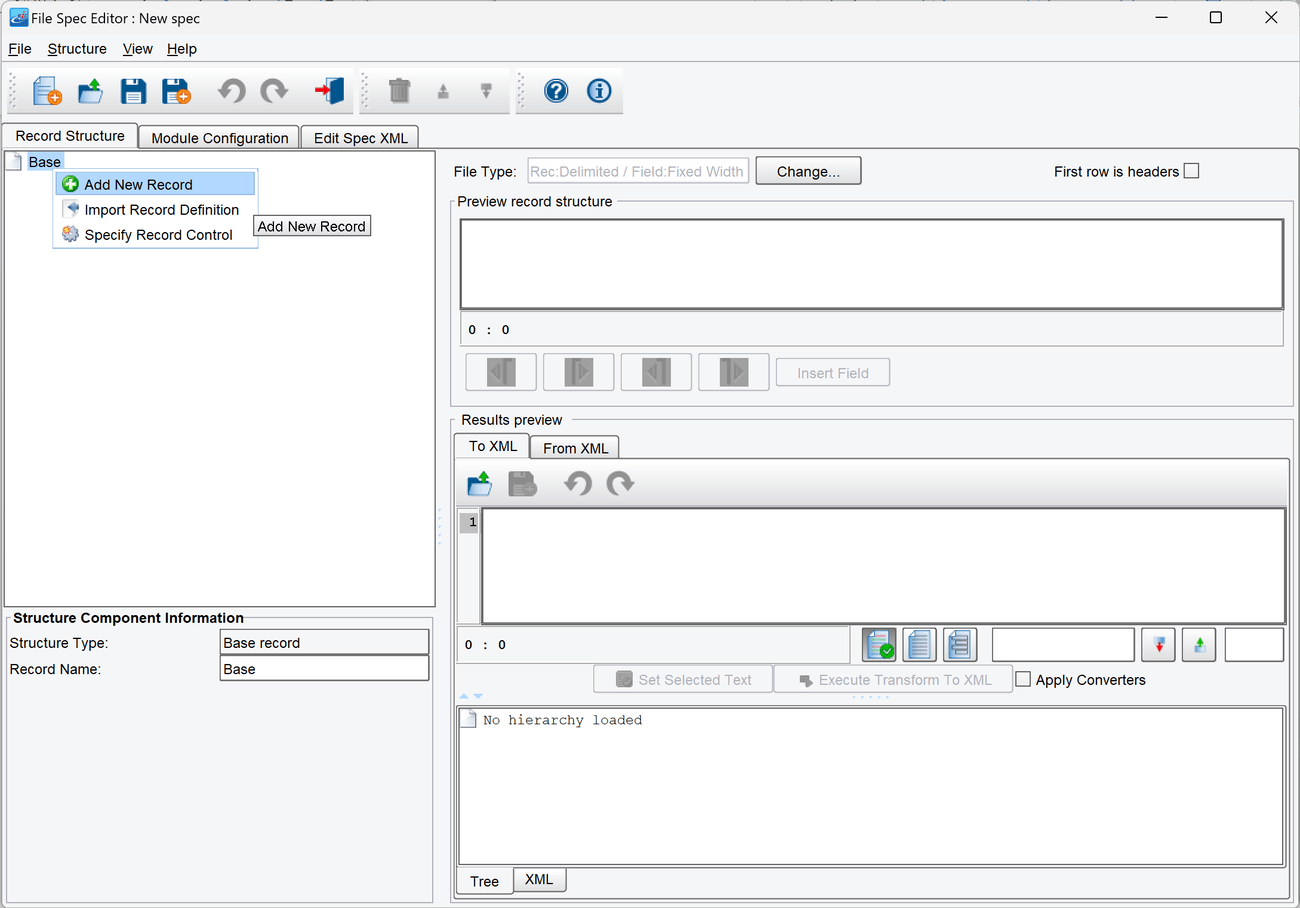Image resolution: width=1300 pixels, height=908 pixels.
Task: Click the Change... file type button
Action: click(x=808, y=171)
